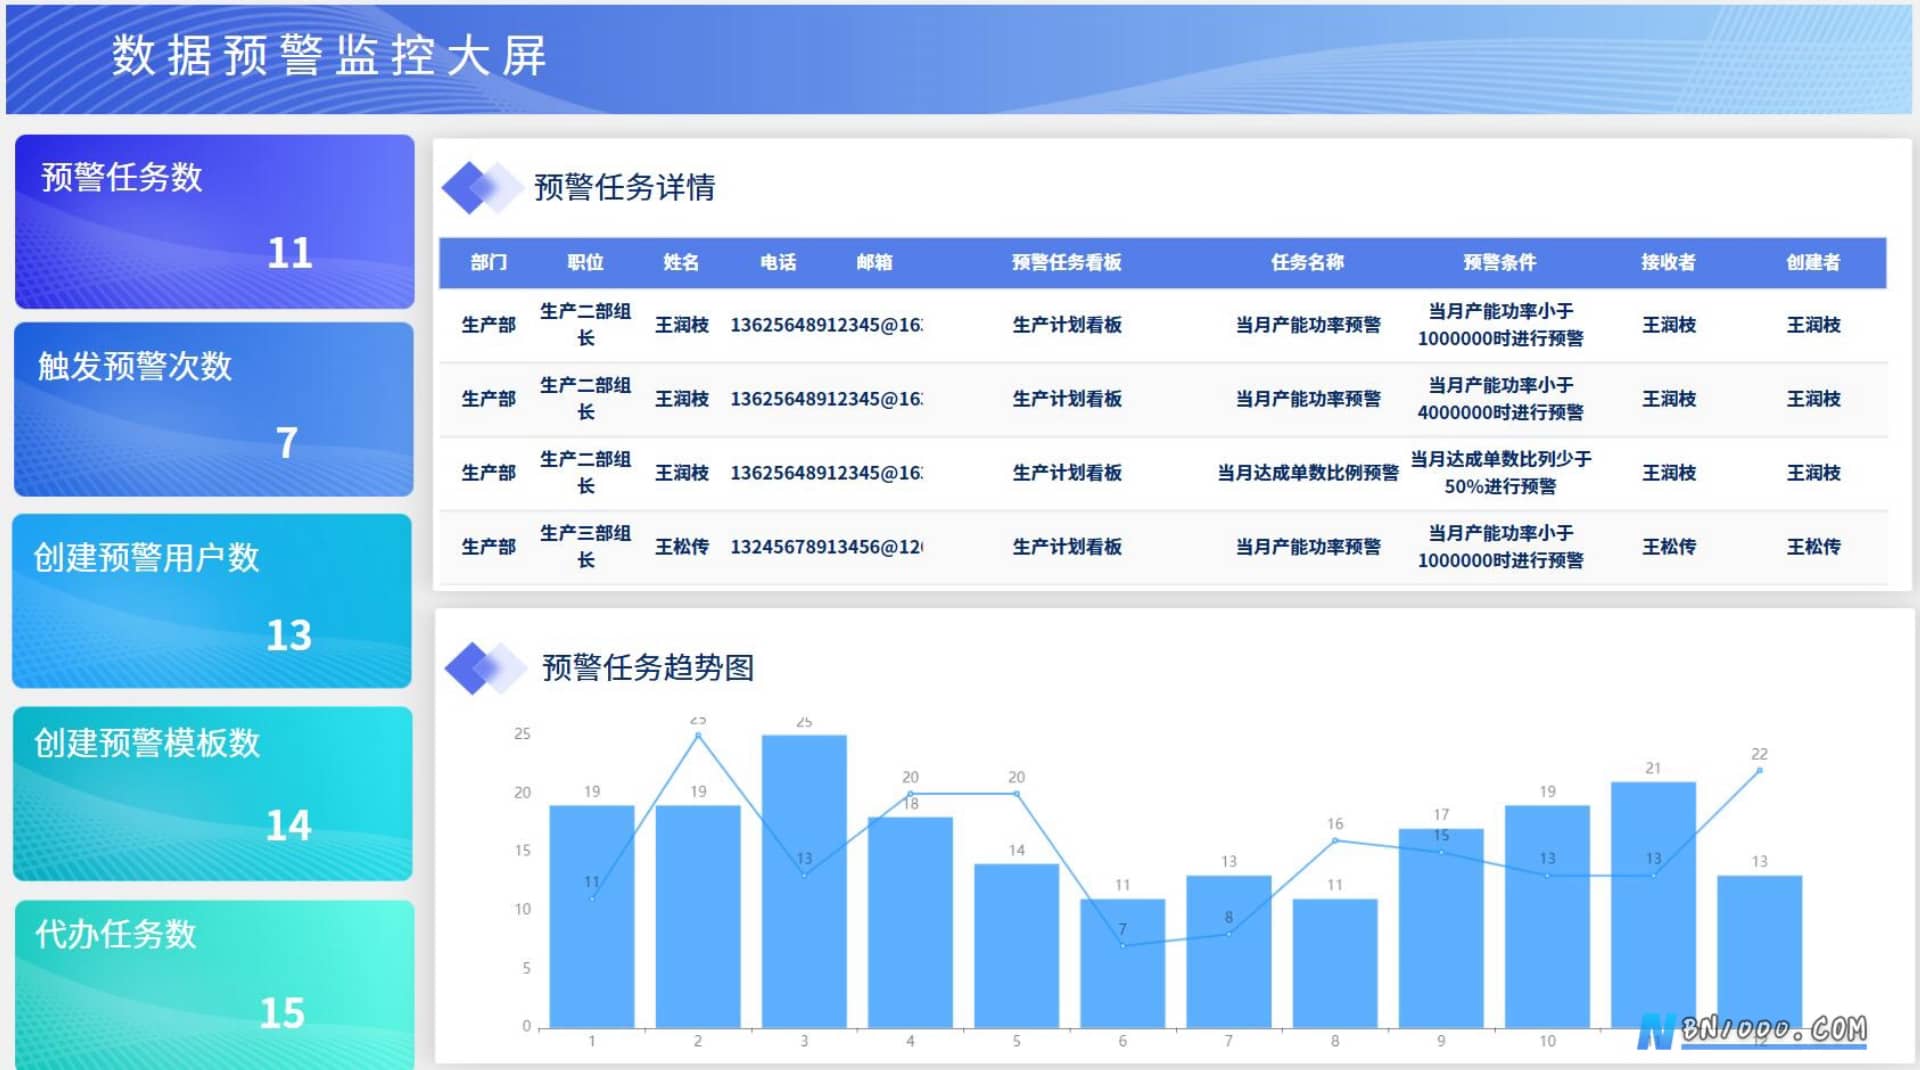Select the condition cell mentioning 50%进行预警
The width and height of the screenshot is (1920, 1070).
tap(1500, 473)
